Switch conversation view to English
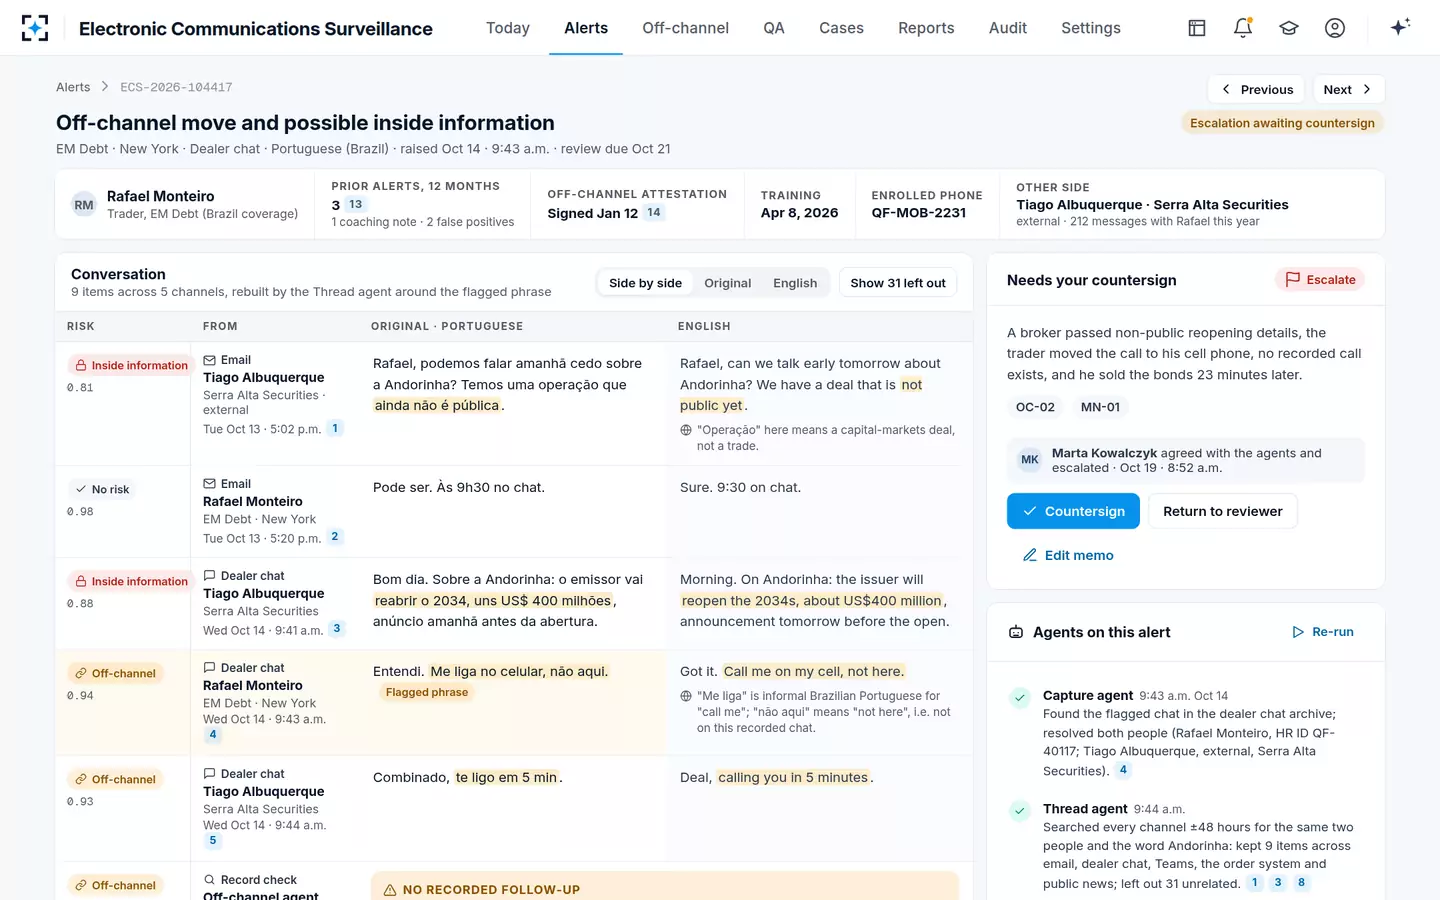1440x900 pixels. point(795,283)
